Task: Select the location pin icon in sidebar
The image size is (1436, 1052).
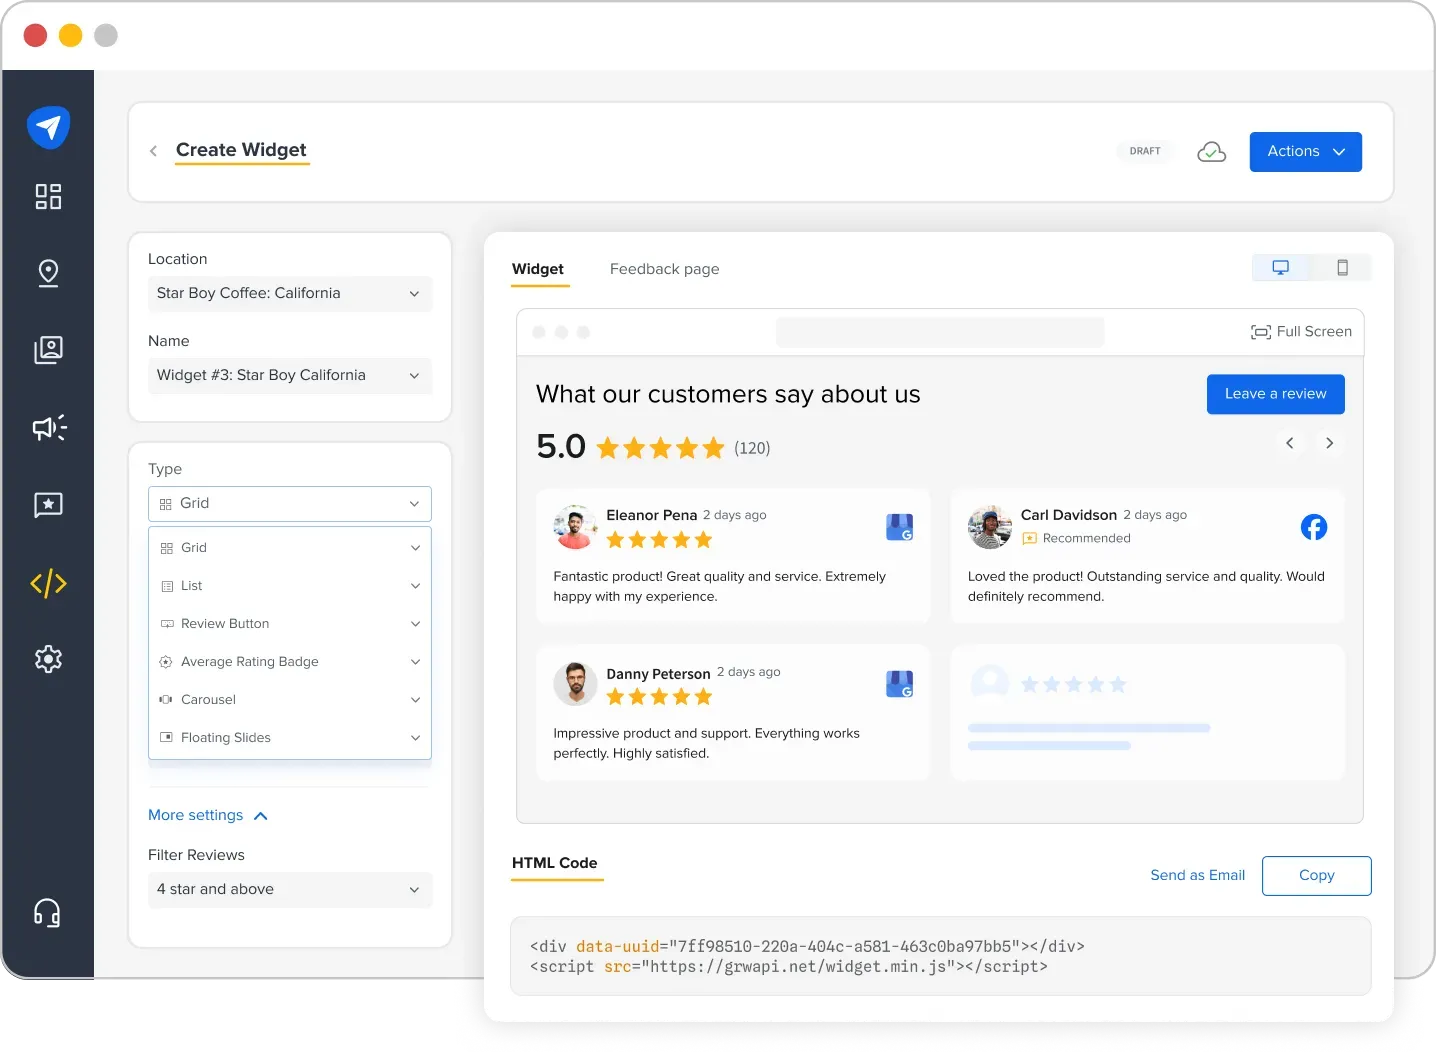Action: click(48, 273)
